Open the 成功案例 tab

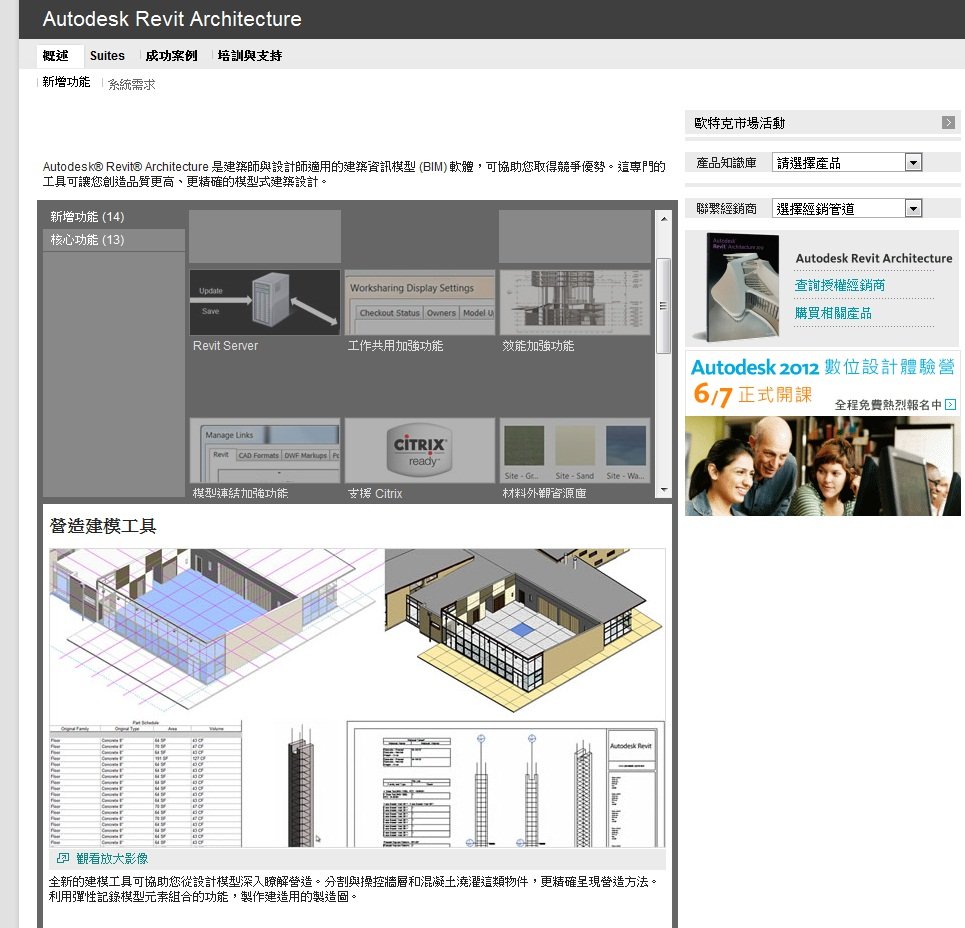pos(172,56)
